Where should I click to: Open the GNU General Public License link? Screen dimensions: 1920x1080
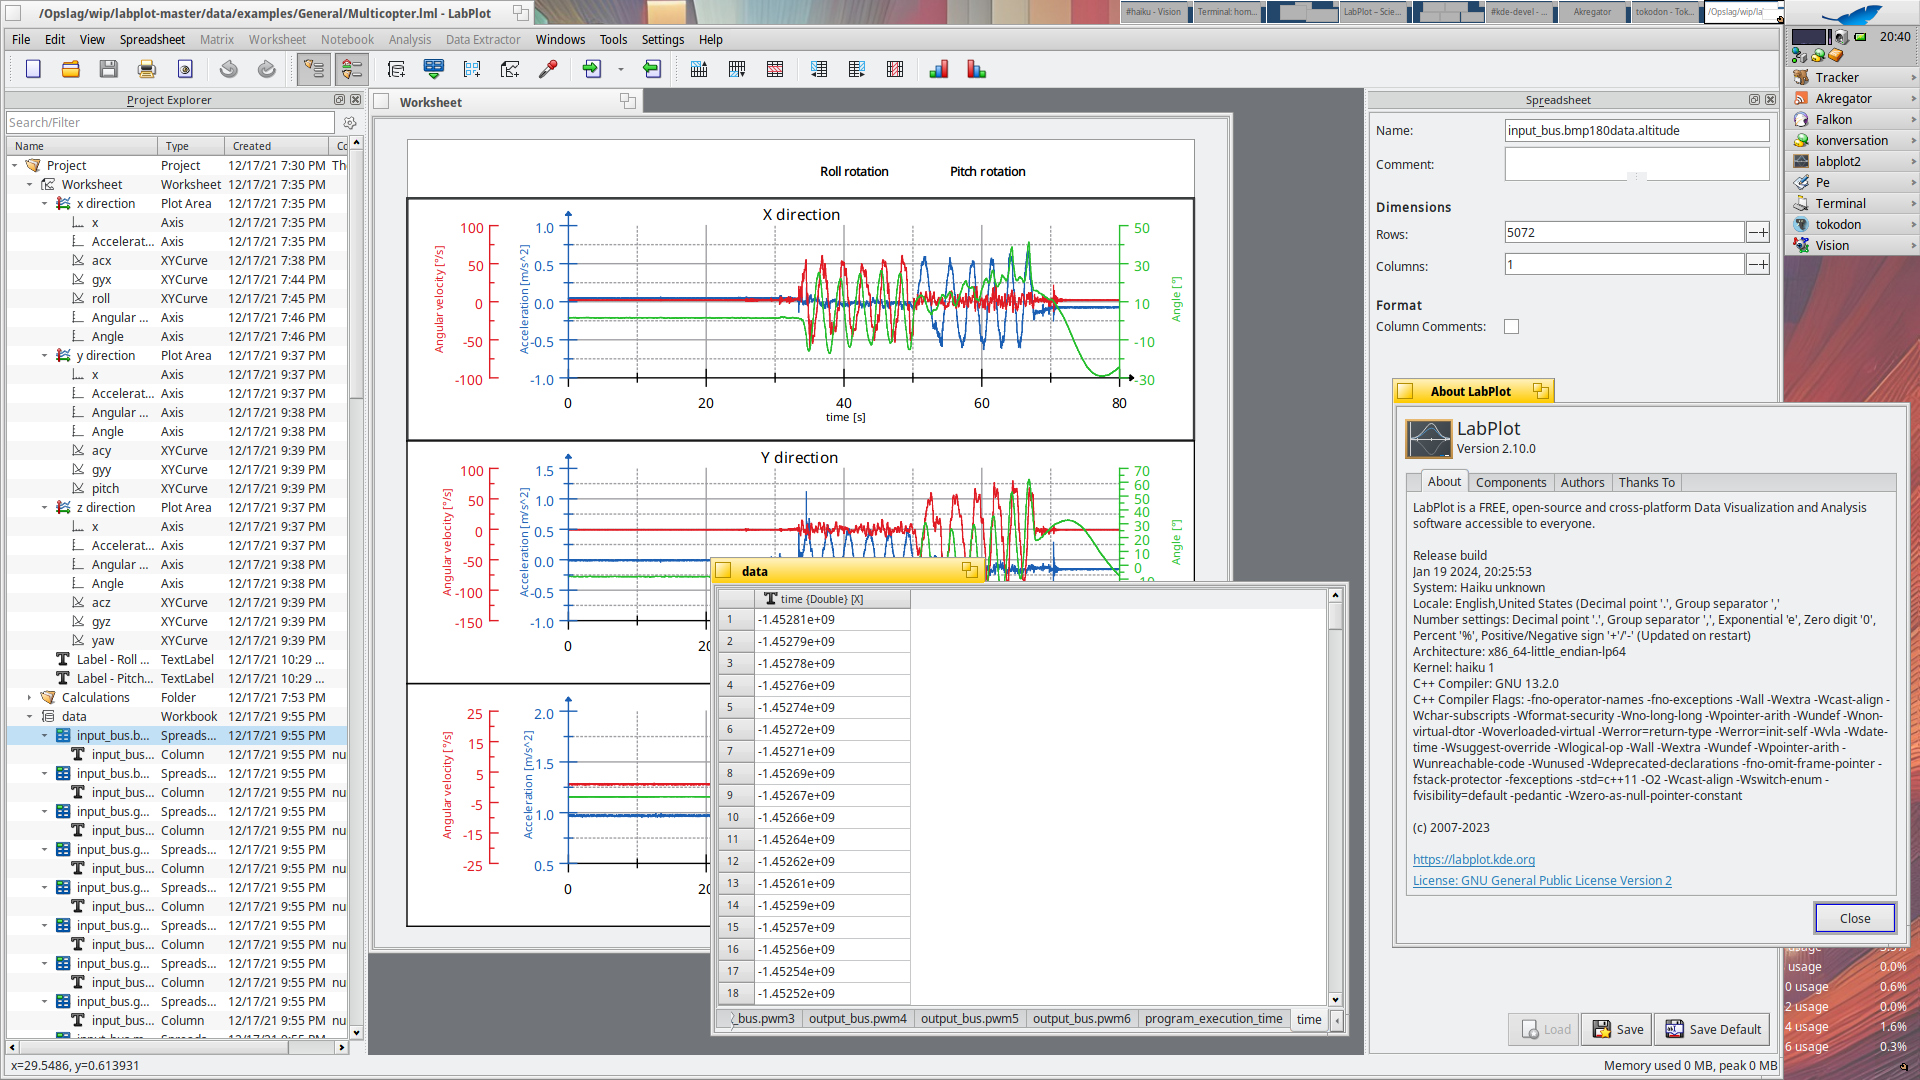point(1542,881)
